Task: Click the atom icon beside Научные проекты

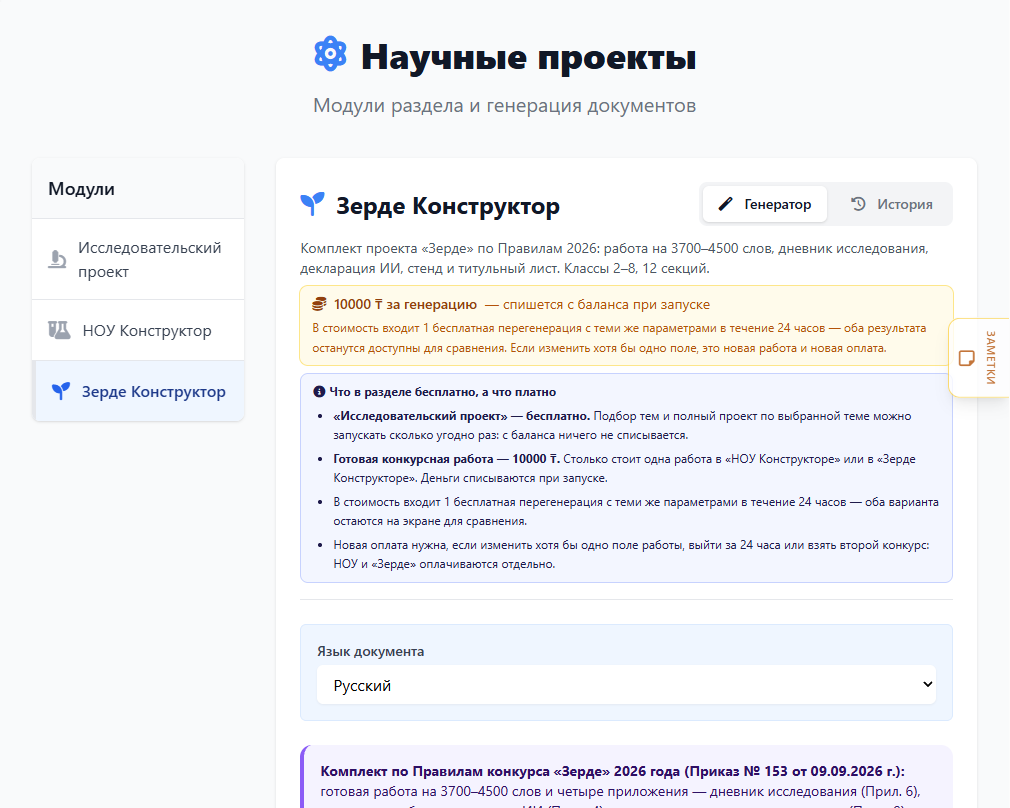Action: click(330, 54)
